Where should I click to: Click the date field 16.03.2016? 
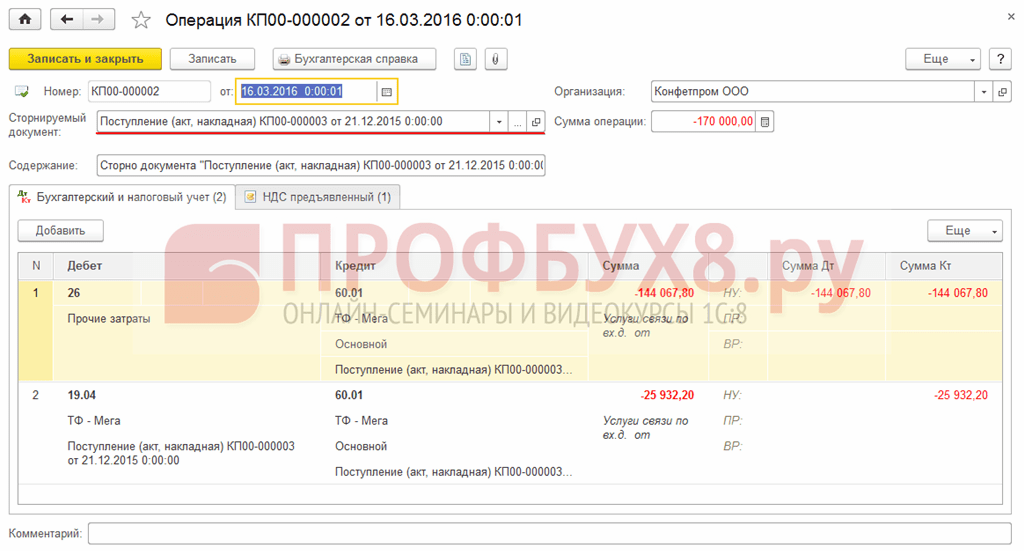click(307, 91)
